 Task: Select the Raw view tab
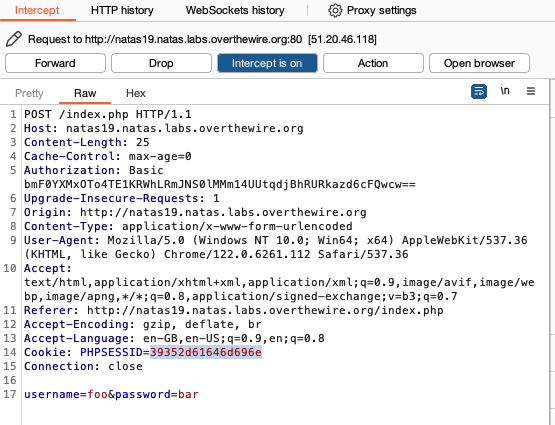pyautogui.click(x=85, y=93)
